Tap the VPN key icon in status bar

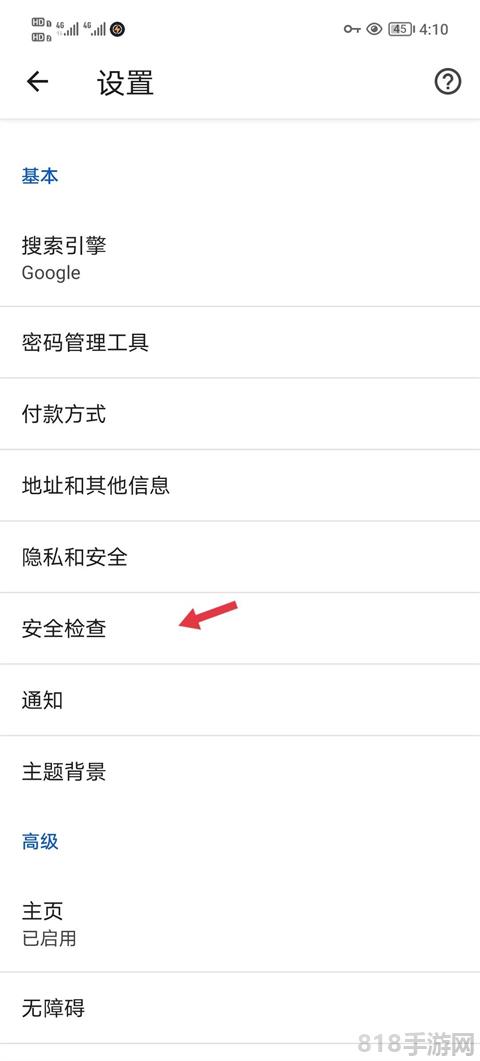(x=352, y=29)
